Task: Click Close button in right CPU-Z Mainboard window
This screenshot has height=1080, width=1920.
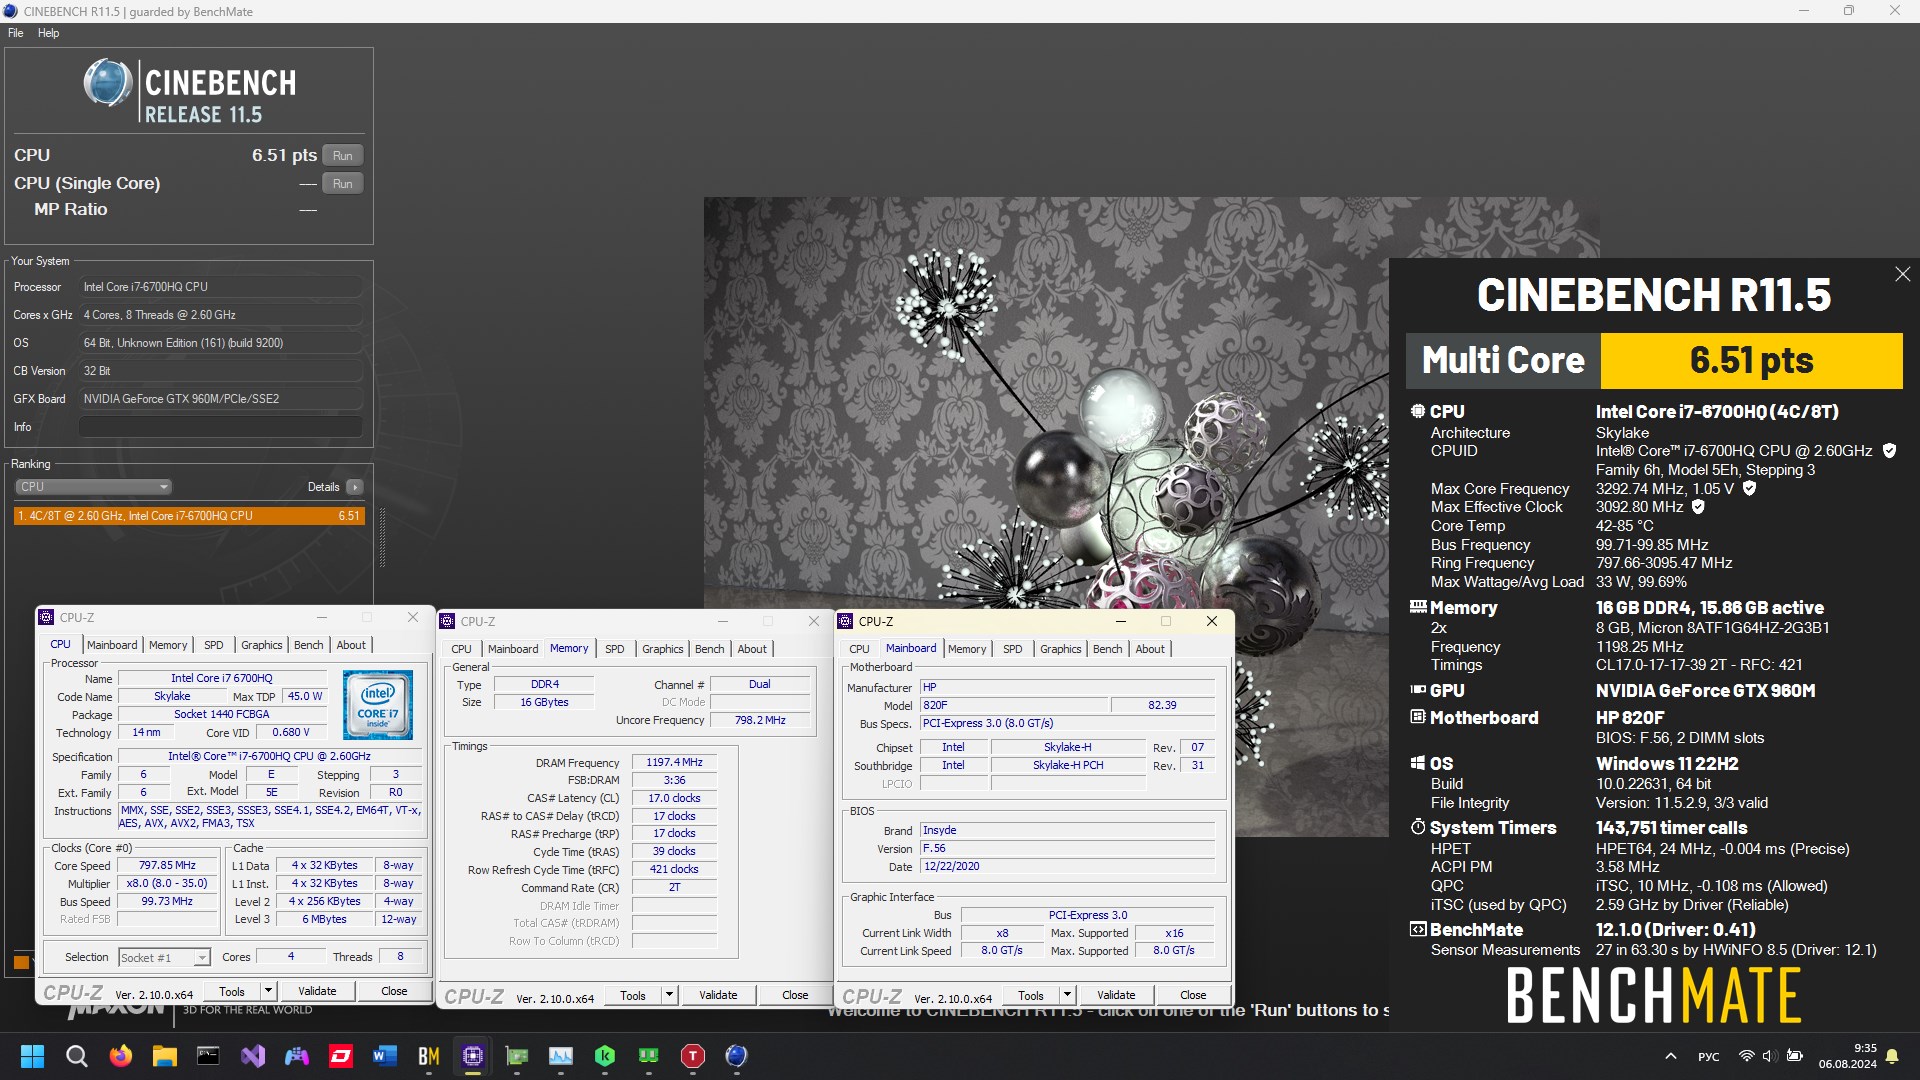Action: click(1193, 995)
